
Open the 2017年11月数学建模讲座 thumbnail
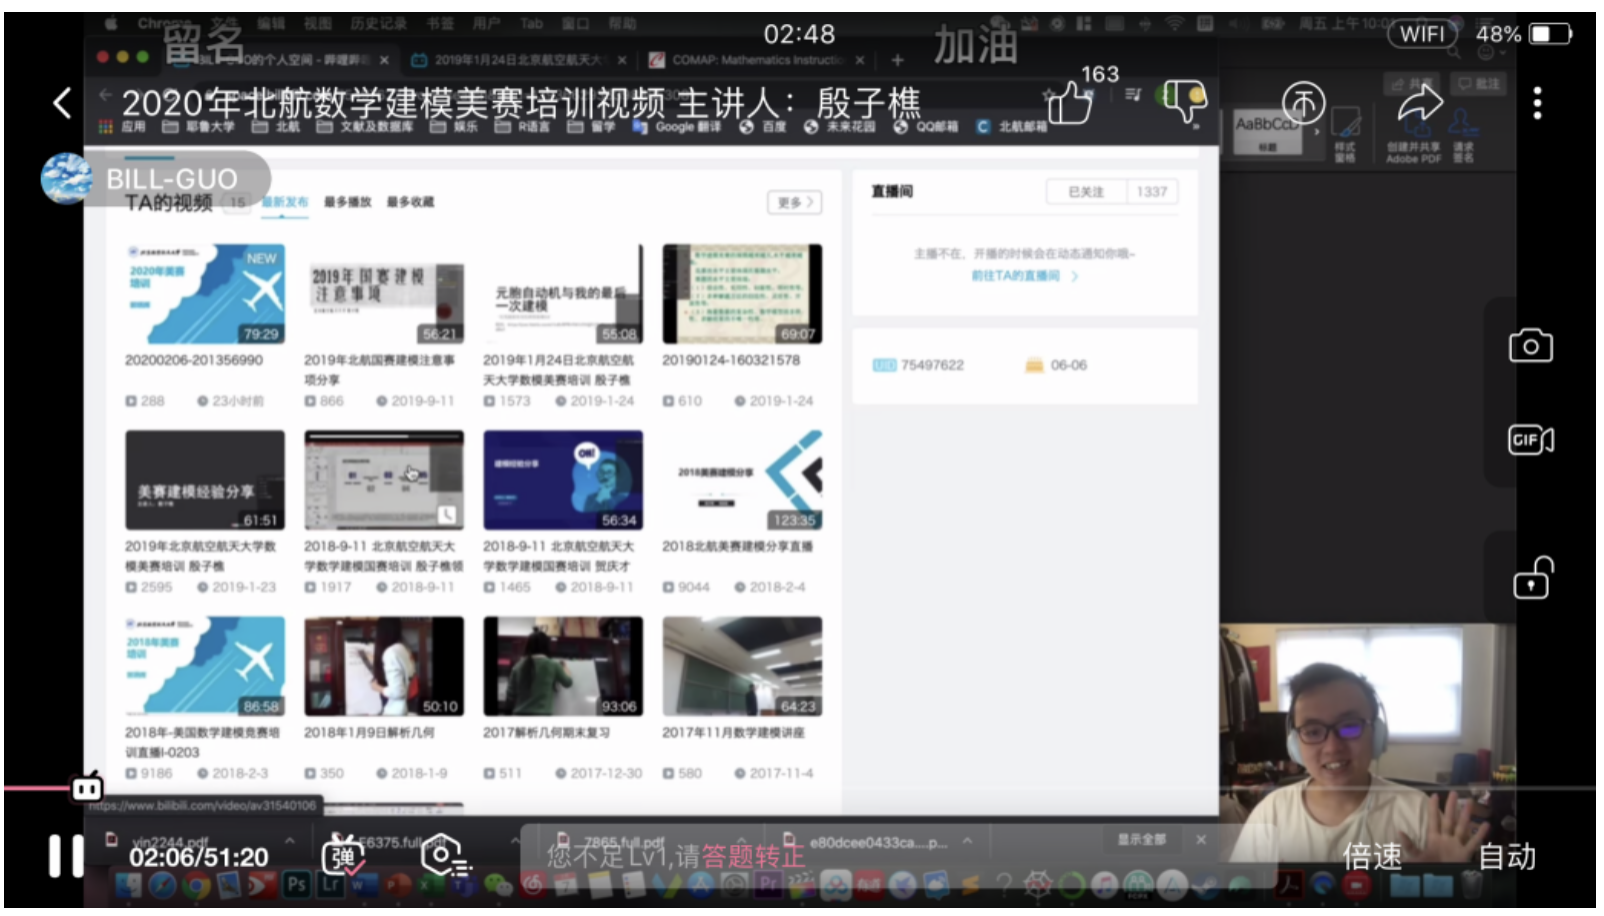click(742, 666)
